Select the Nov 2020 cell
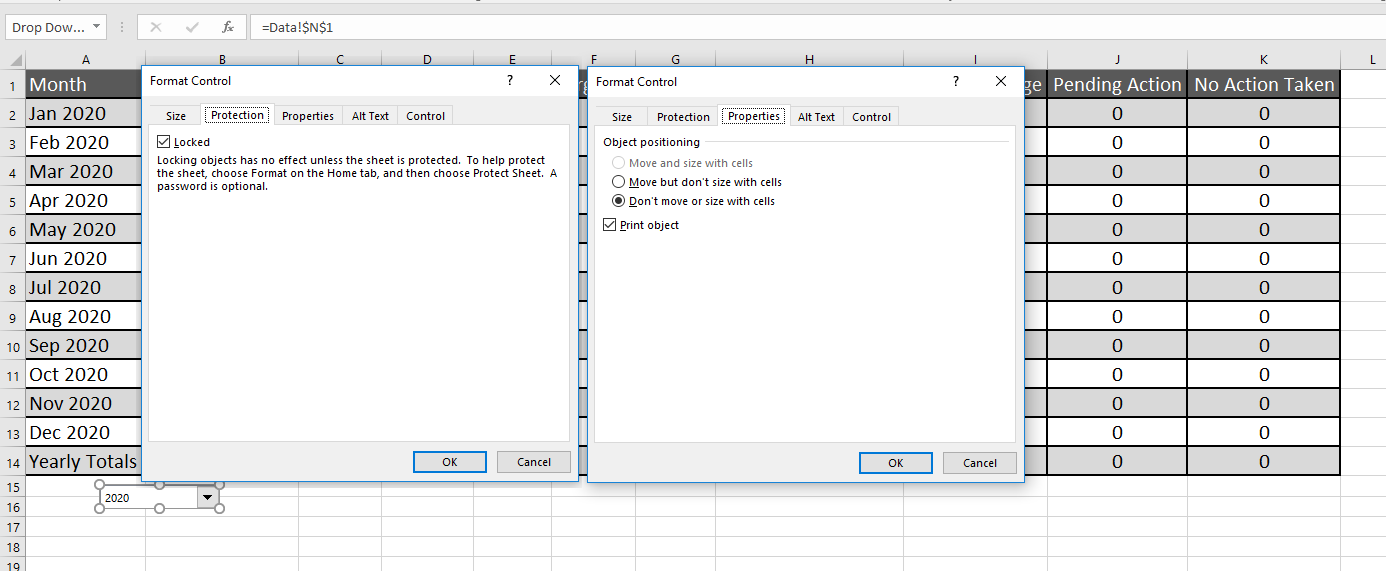1386x571 pixels. point(85,404)
